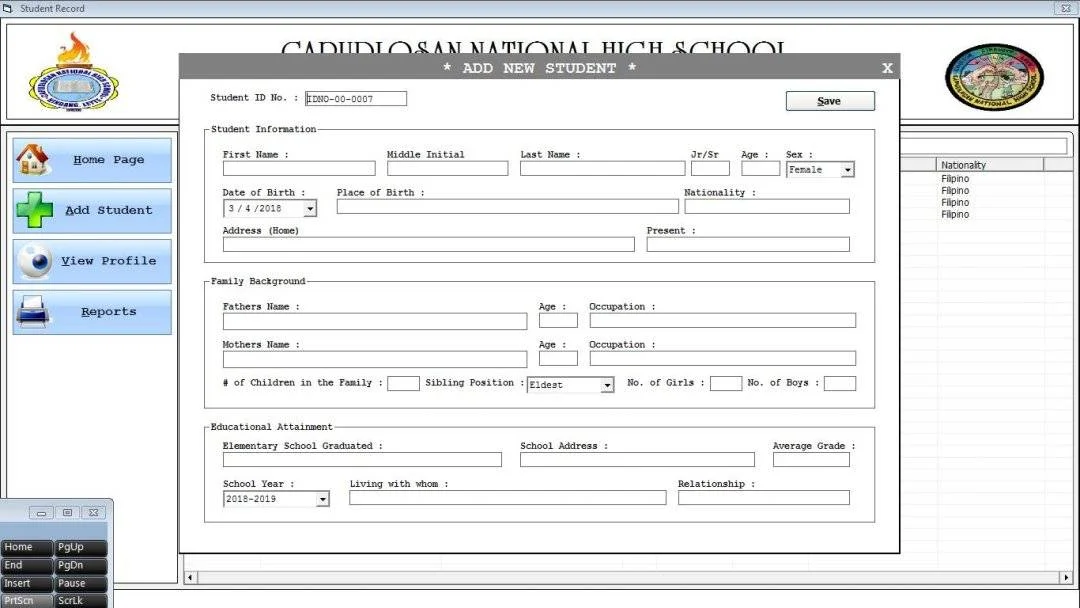
Task: Click the Present address field
Action: click(x=748, y=244)
